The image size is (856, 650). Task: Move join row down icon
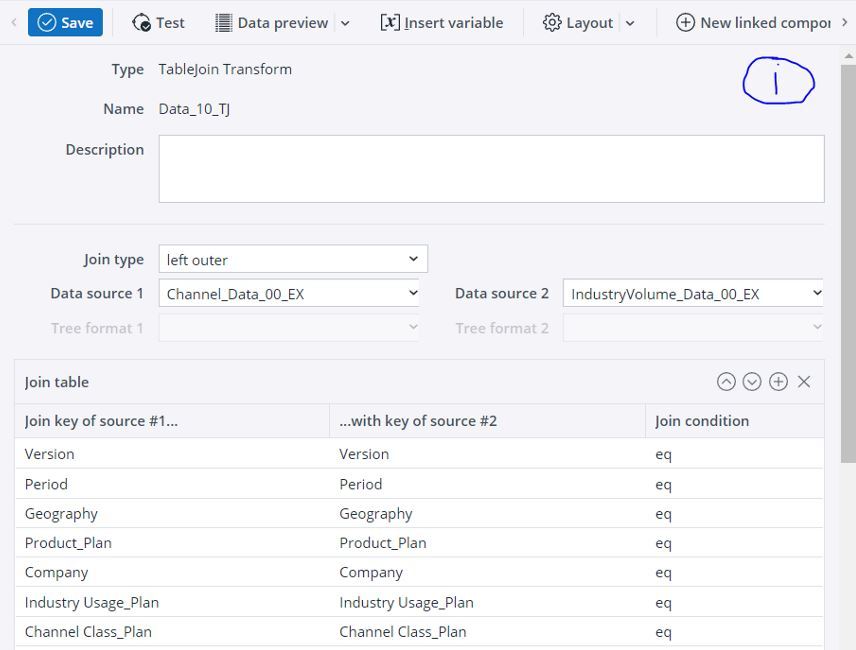[x=752, y=382]
